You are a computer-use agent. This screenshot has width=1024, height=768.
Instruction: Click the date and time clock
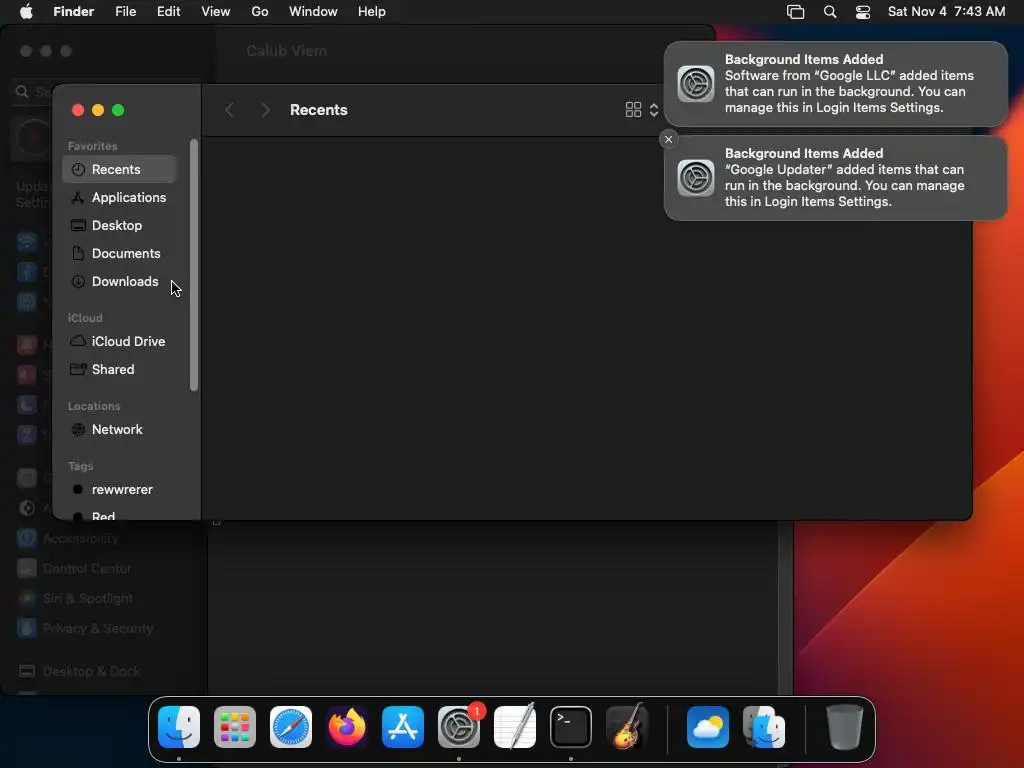(946, 12)
